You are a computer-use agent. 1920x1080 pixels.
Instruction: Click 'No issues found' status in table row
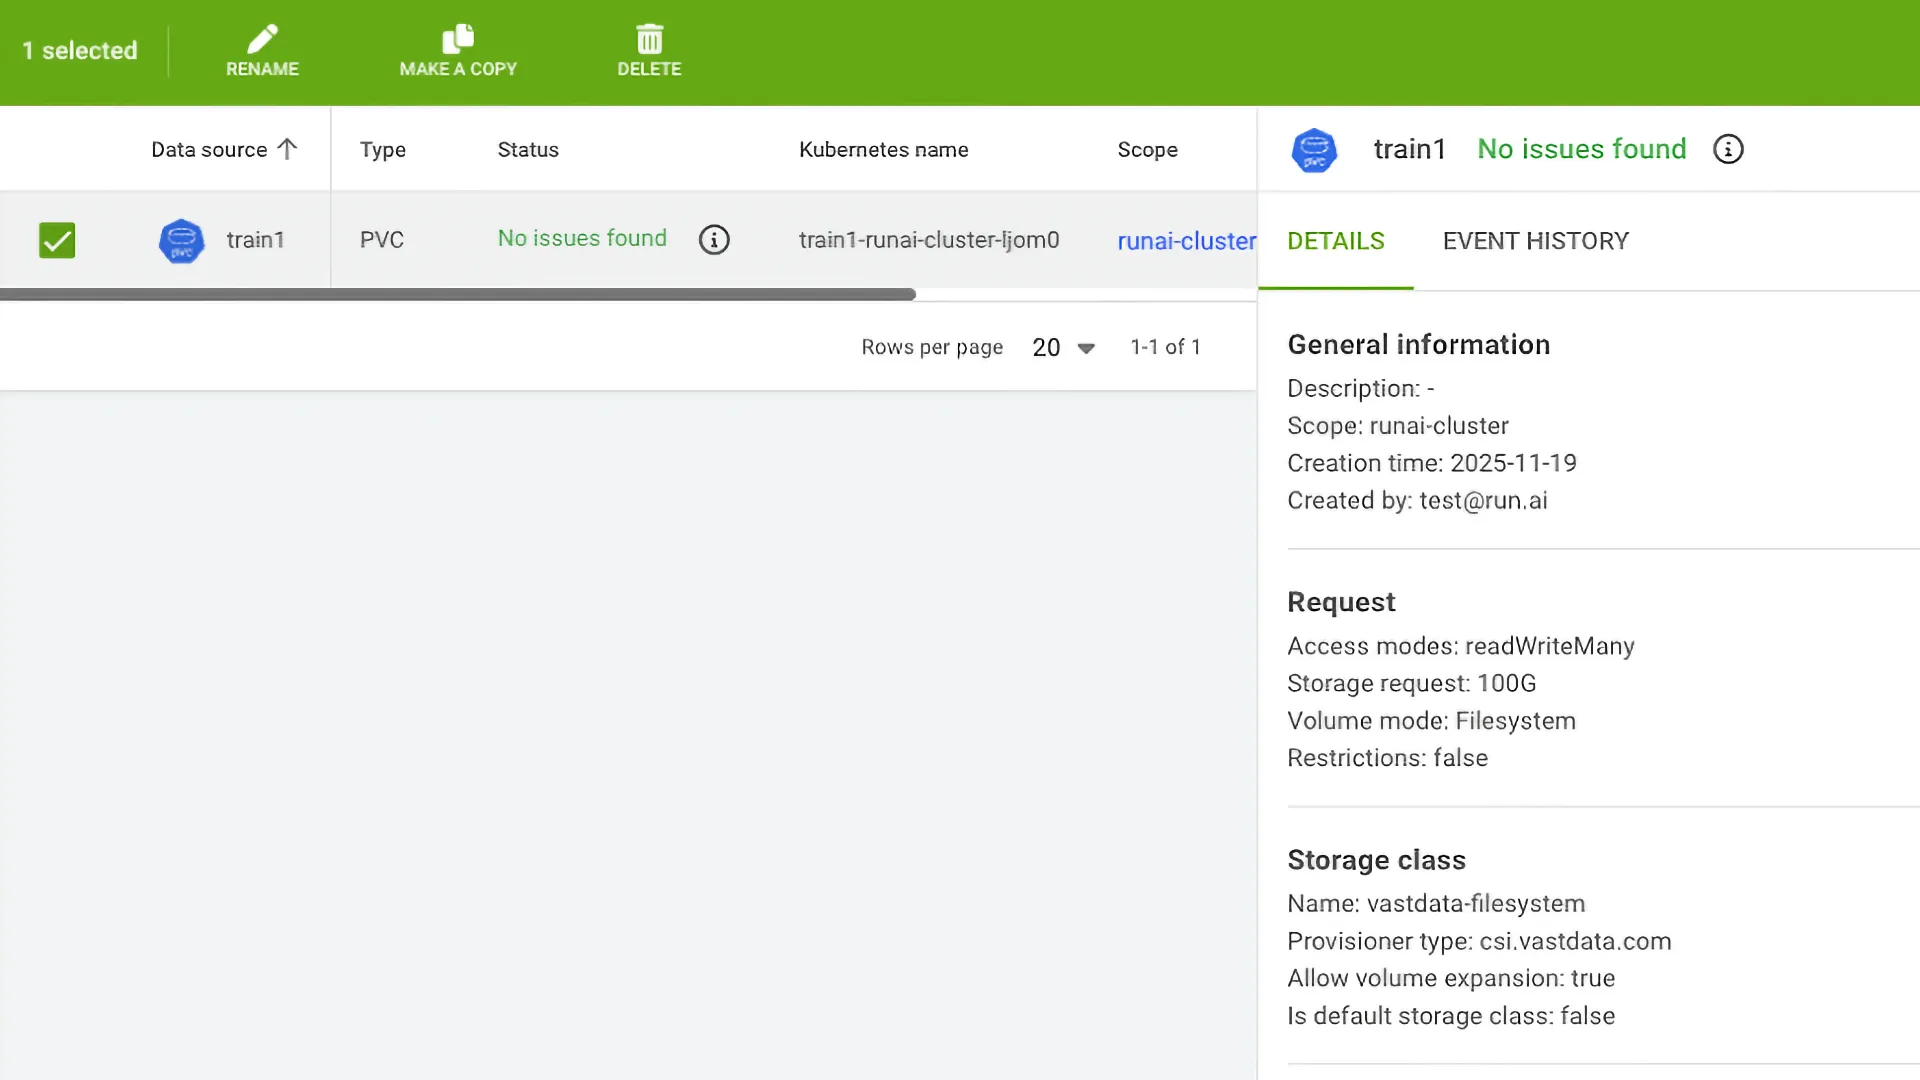[582, 238]
